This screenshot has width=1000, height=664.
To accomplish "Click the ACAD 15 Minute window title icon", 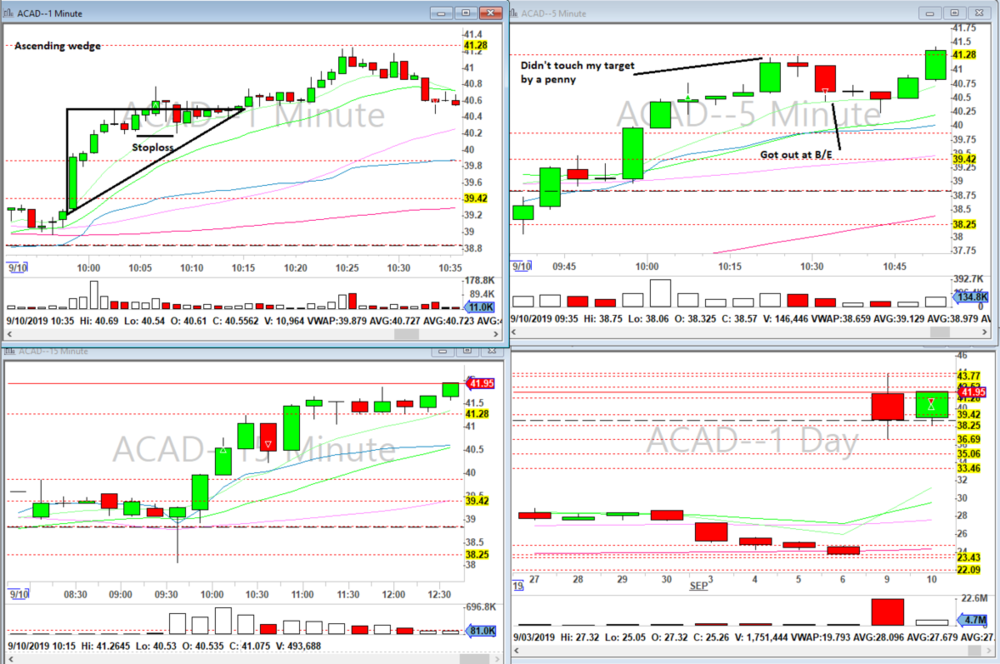I will (x=9, y=351).
